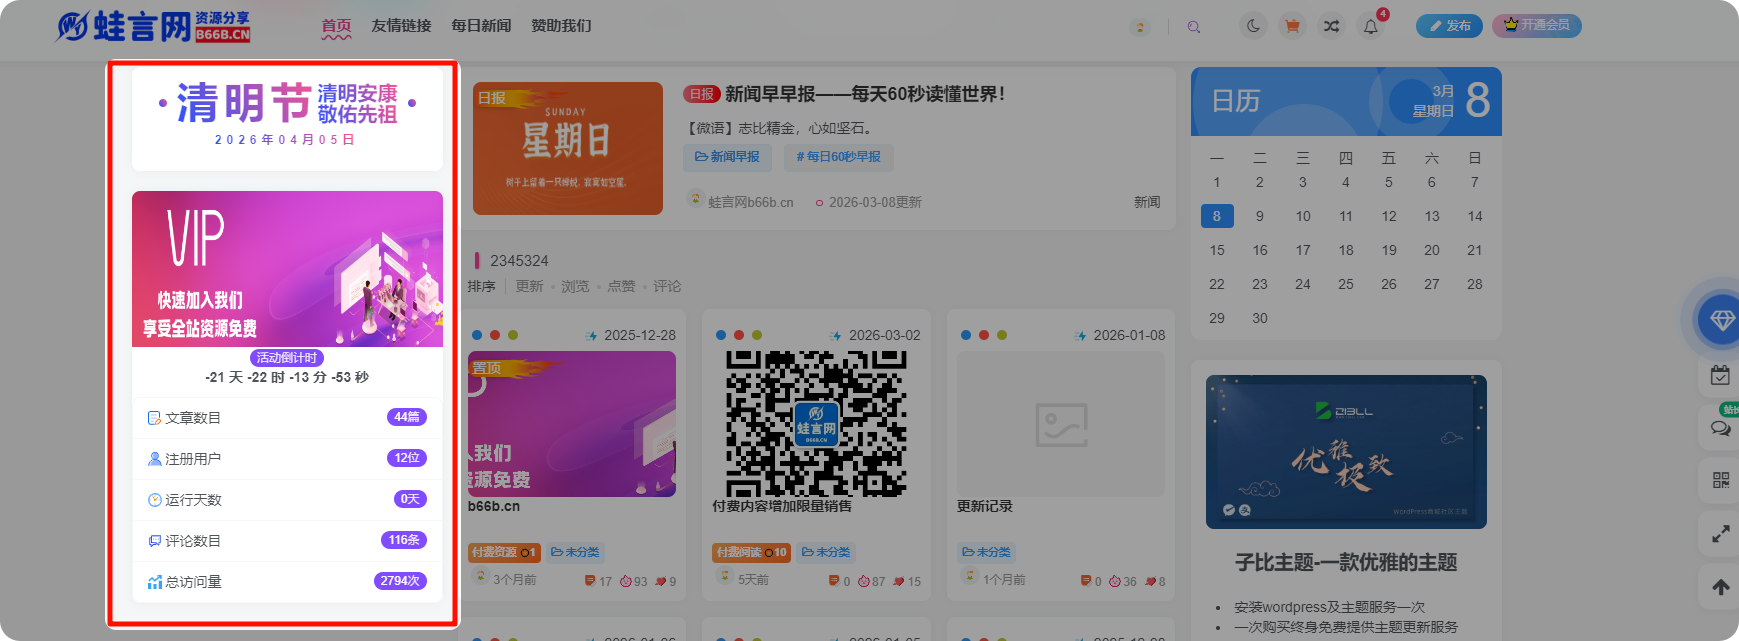Click the 12位 user count badge

click(407, 458)
